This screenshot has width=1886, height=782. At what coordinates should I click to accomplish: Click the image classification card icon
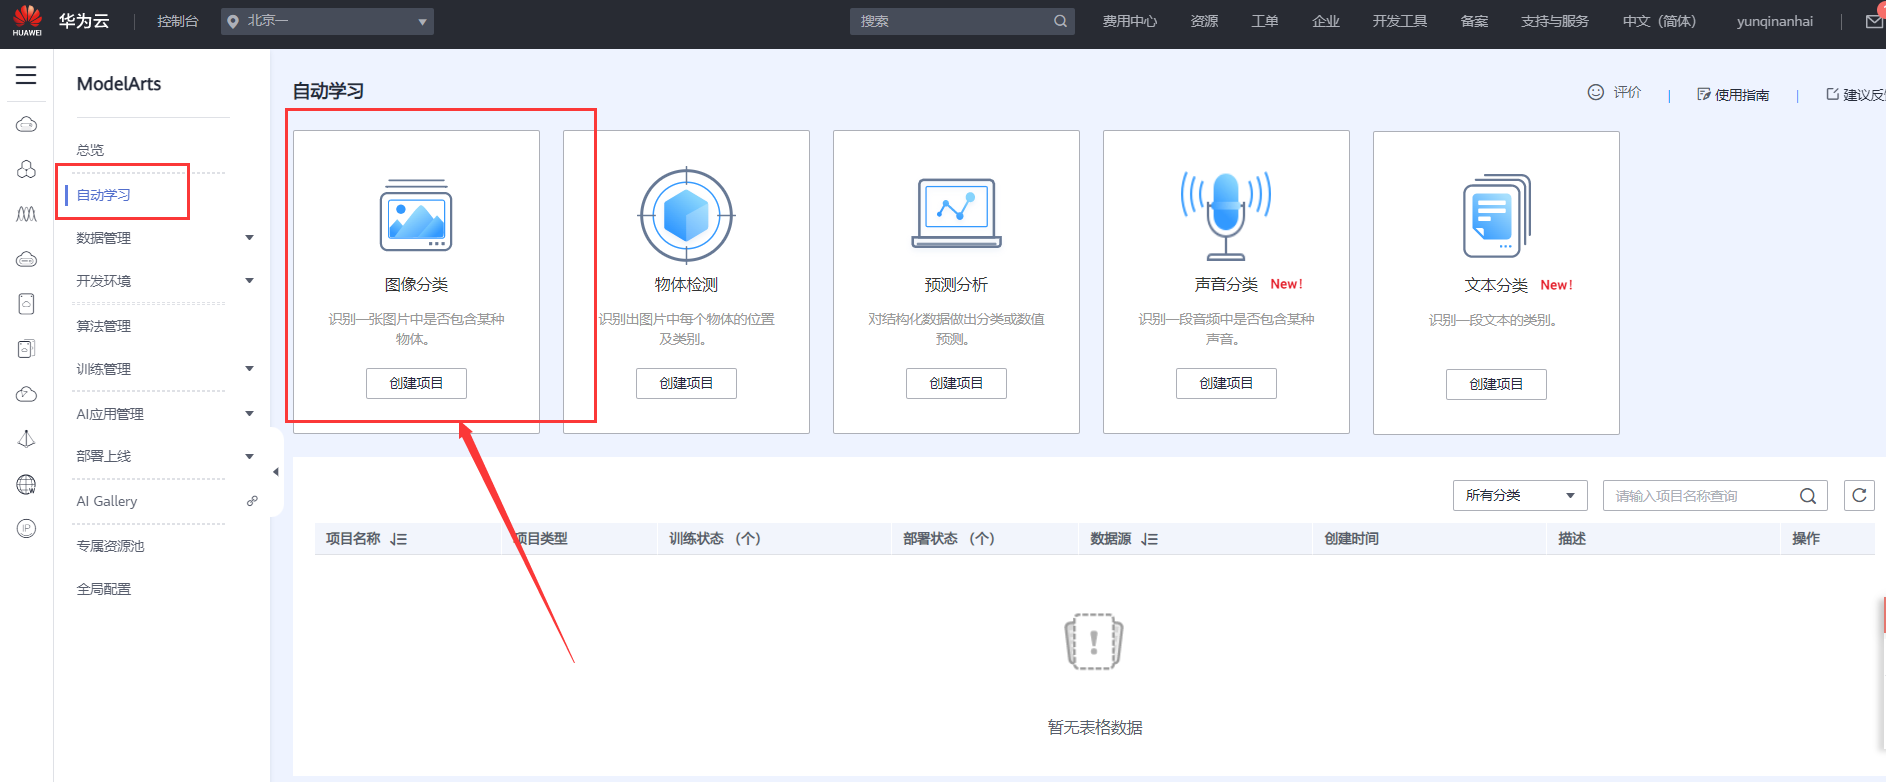click(x=416, y=215)
